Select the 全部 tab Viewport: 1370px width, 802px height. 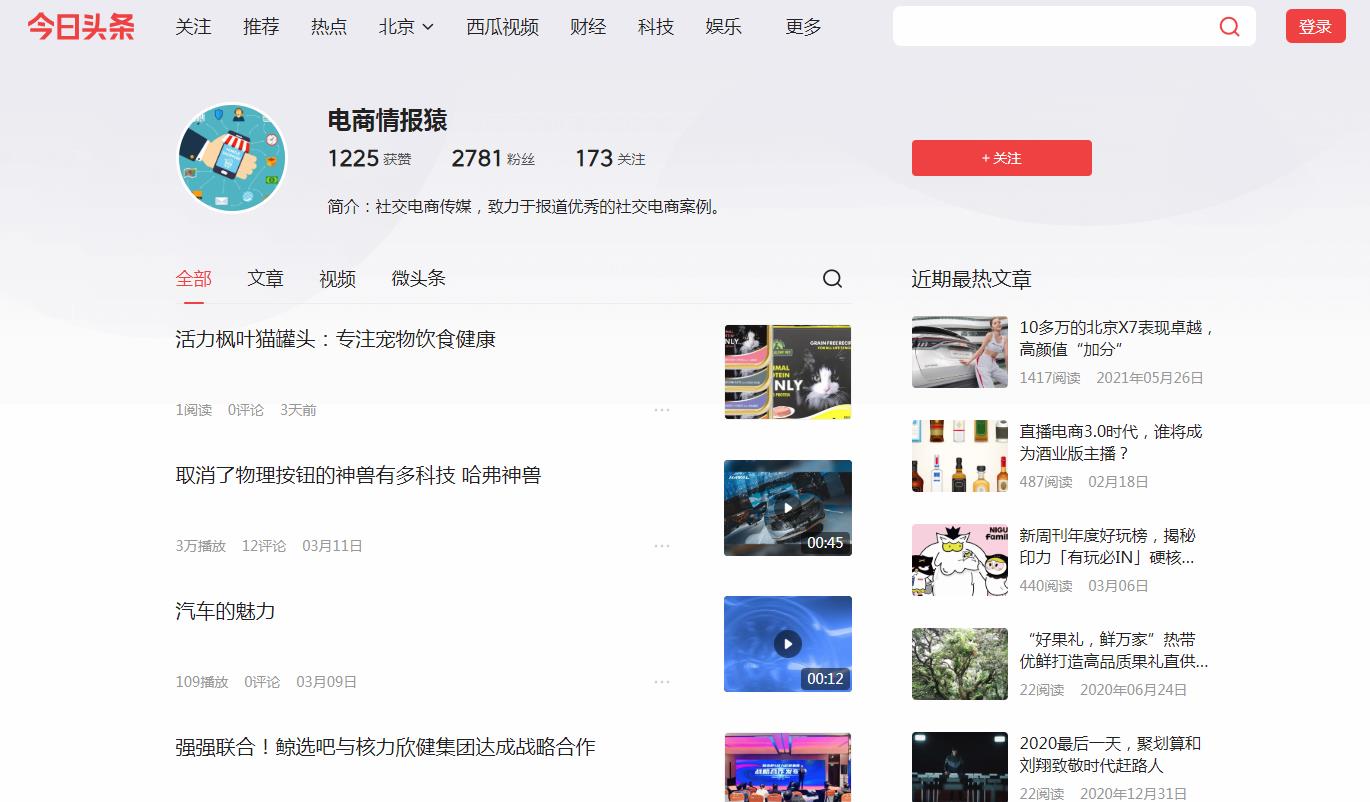tap(193, 279)
